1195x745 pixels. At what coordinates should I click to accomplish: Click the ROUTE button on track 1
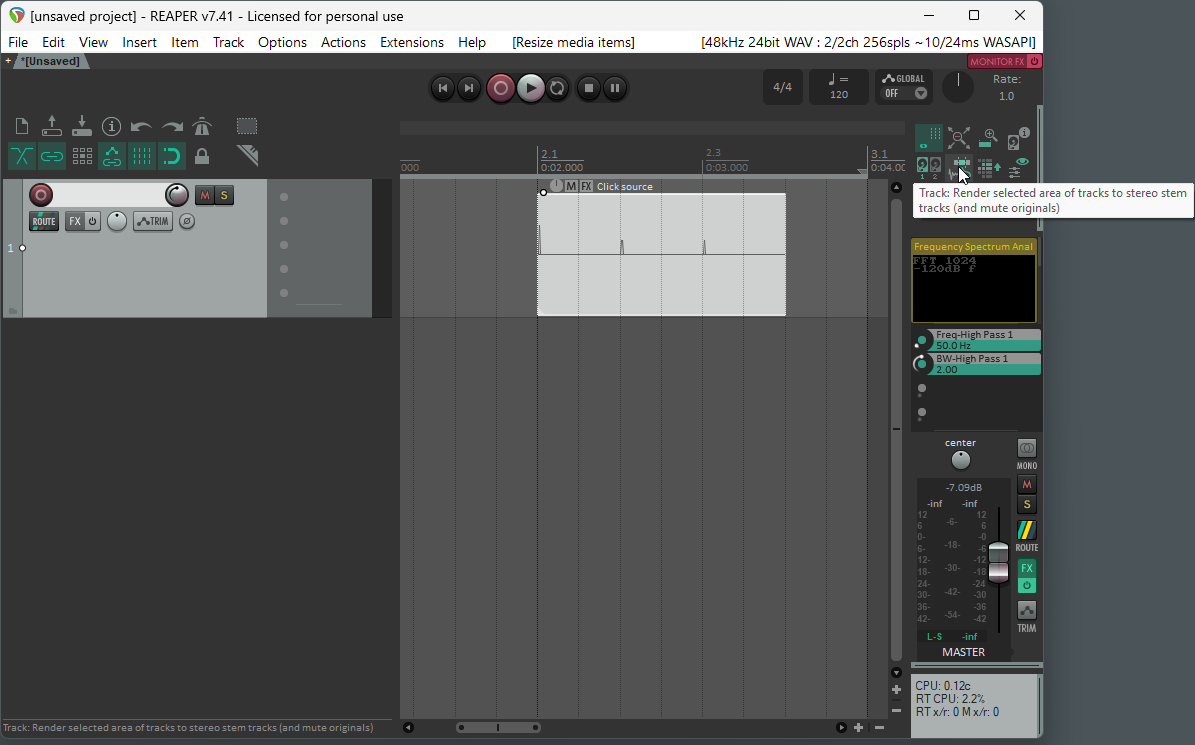coord(44,221)
